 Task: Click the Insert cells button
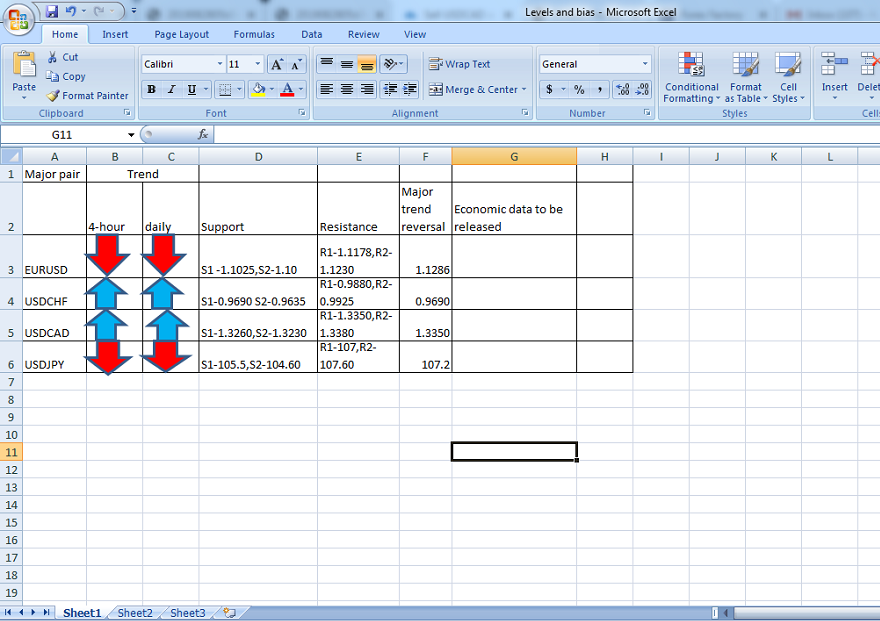click(x=835, y=77)
